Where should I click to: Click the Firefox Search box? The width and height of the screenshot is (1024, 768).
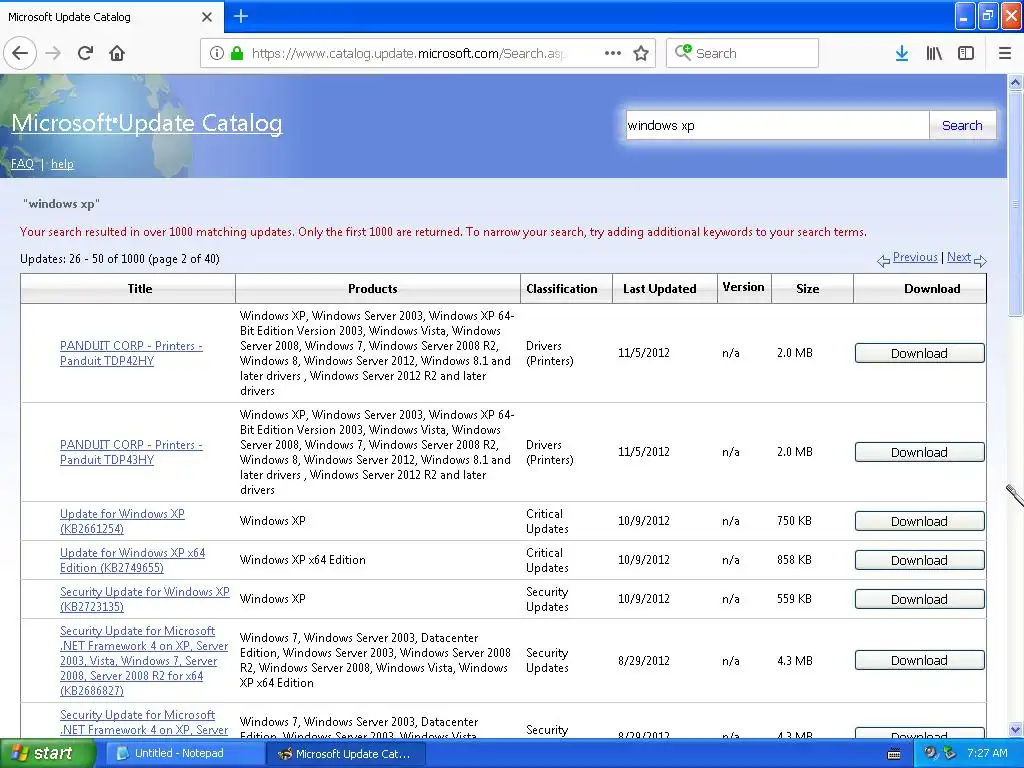tap(742, 53)
